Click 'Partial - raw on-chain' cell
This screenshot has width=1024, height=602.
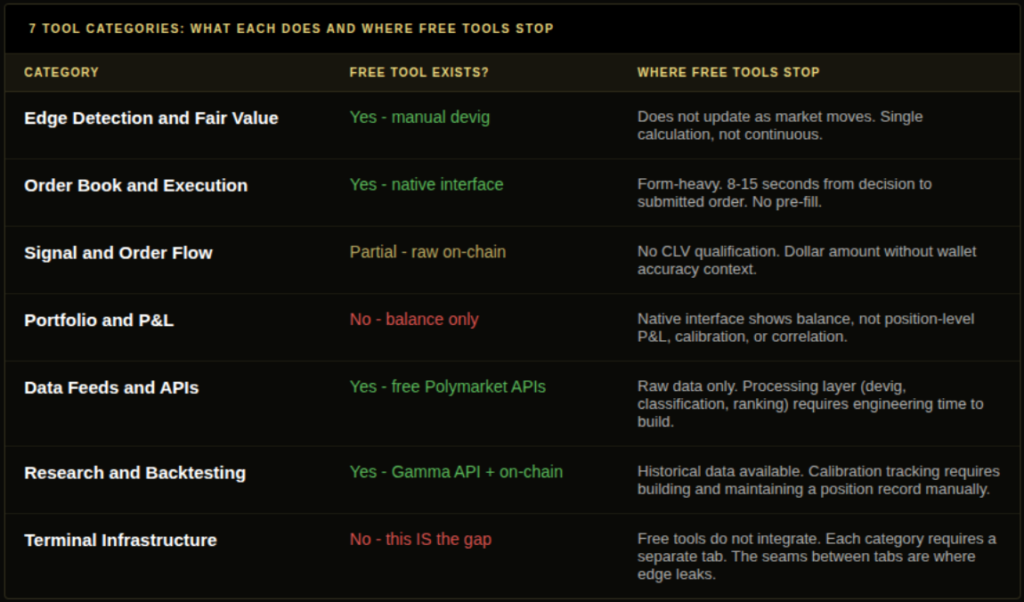(428, 252)
